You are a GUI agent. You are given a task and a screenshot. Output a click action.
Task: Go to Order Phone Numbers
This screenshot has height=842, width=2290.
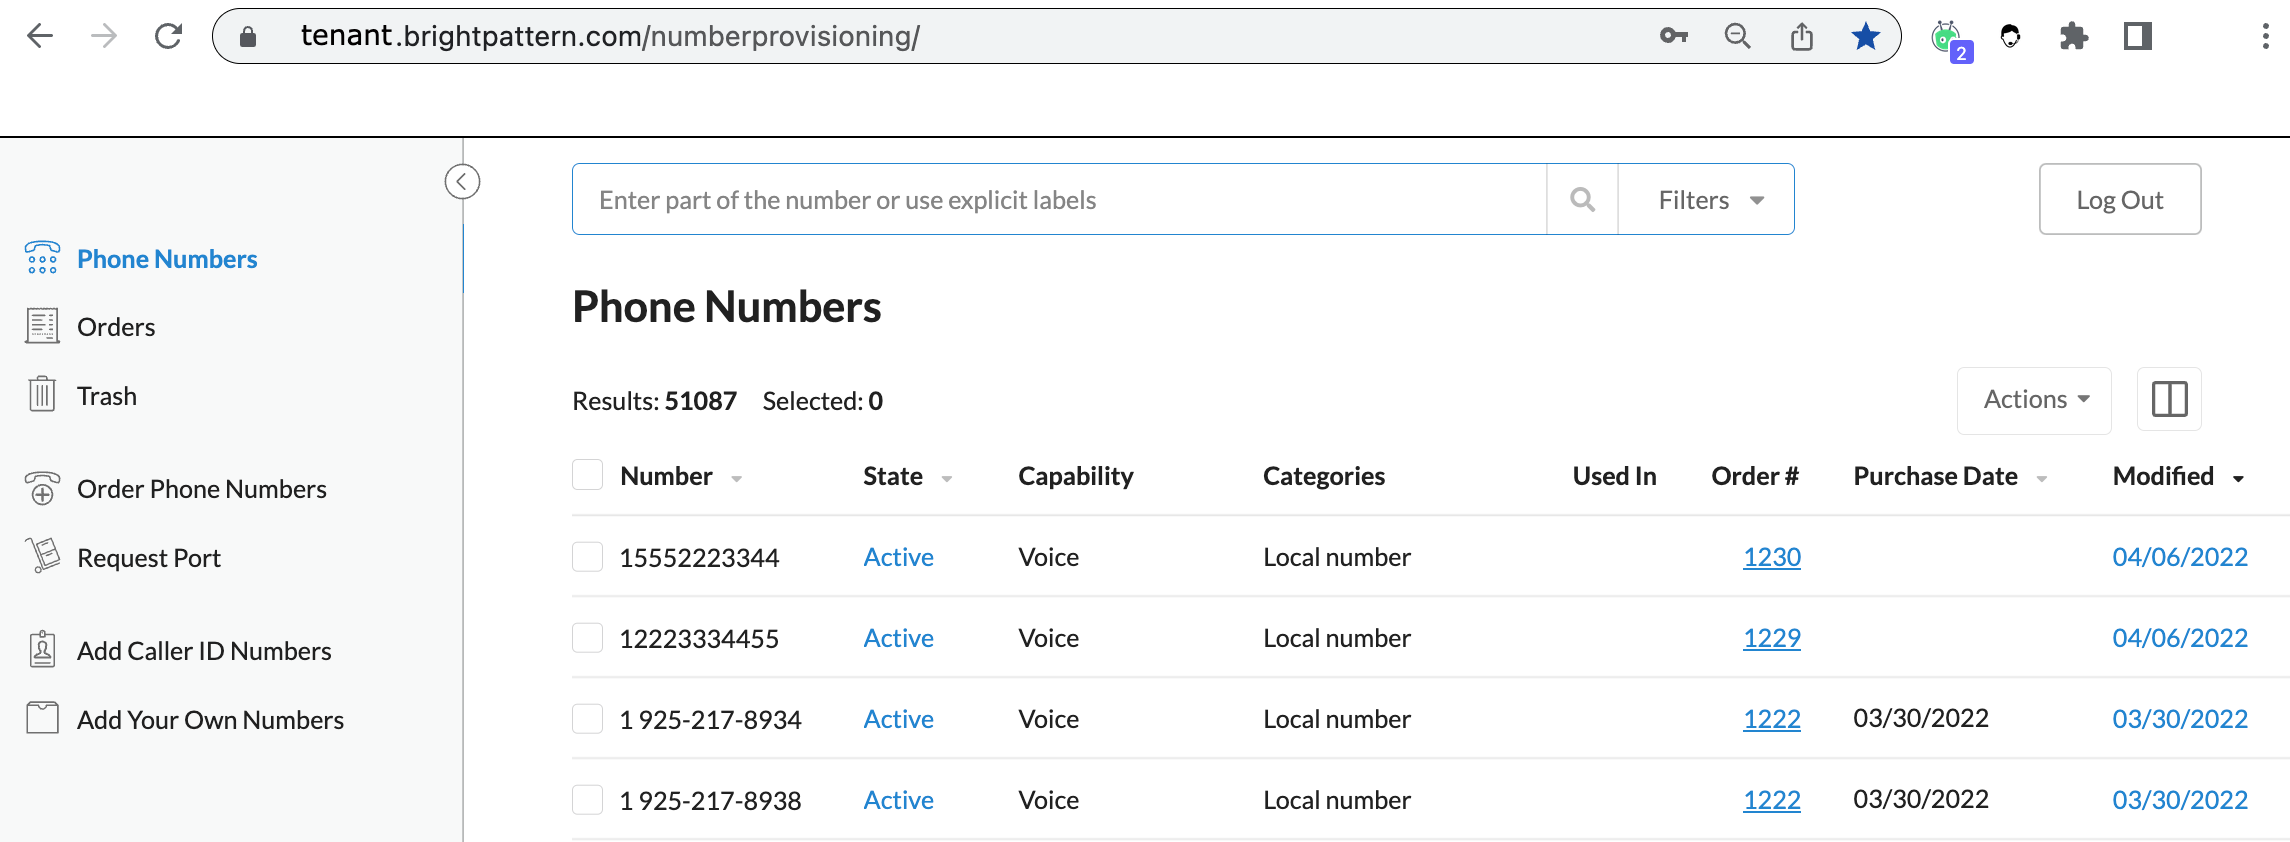coord(202,489)
